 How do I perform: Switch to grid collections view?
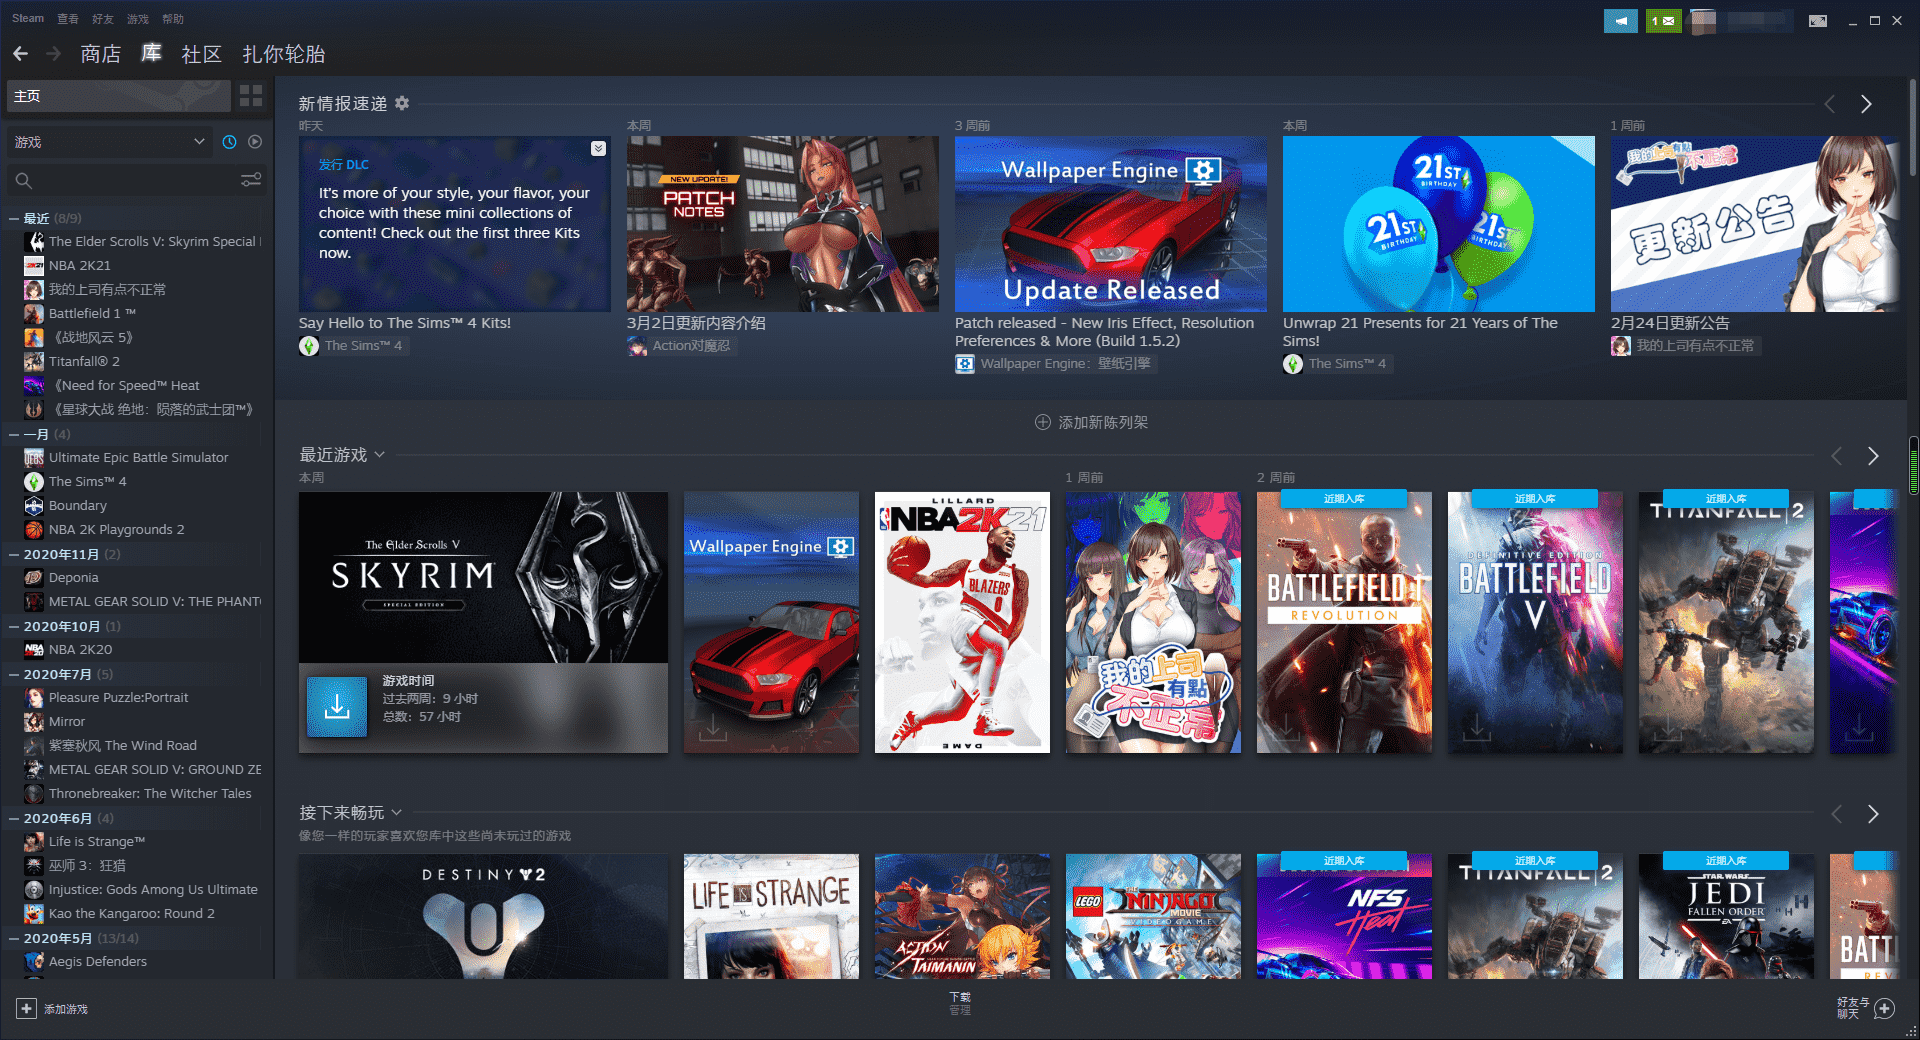pos(251,96)
